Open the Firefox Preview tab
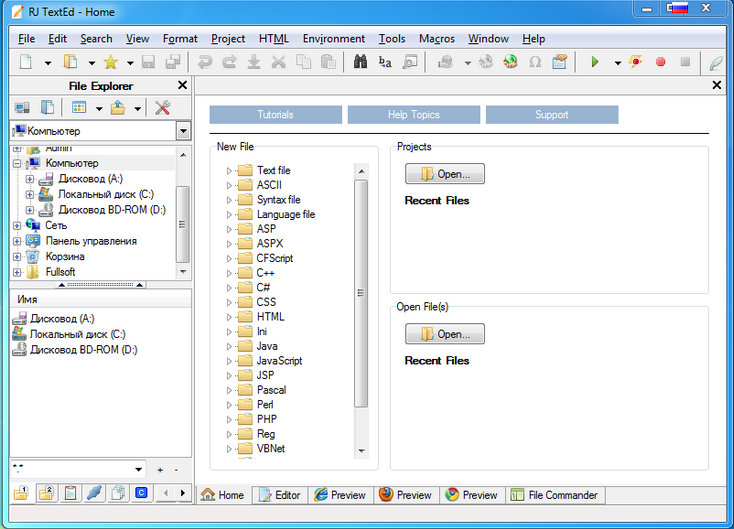Viewport: 734px width, 529px height. pos(406,495)
